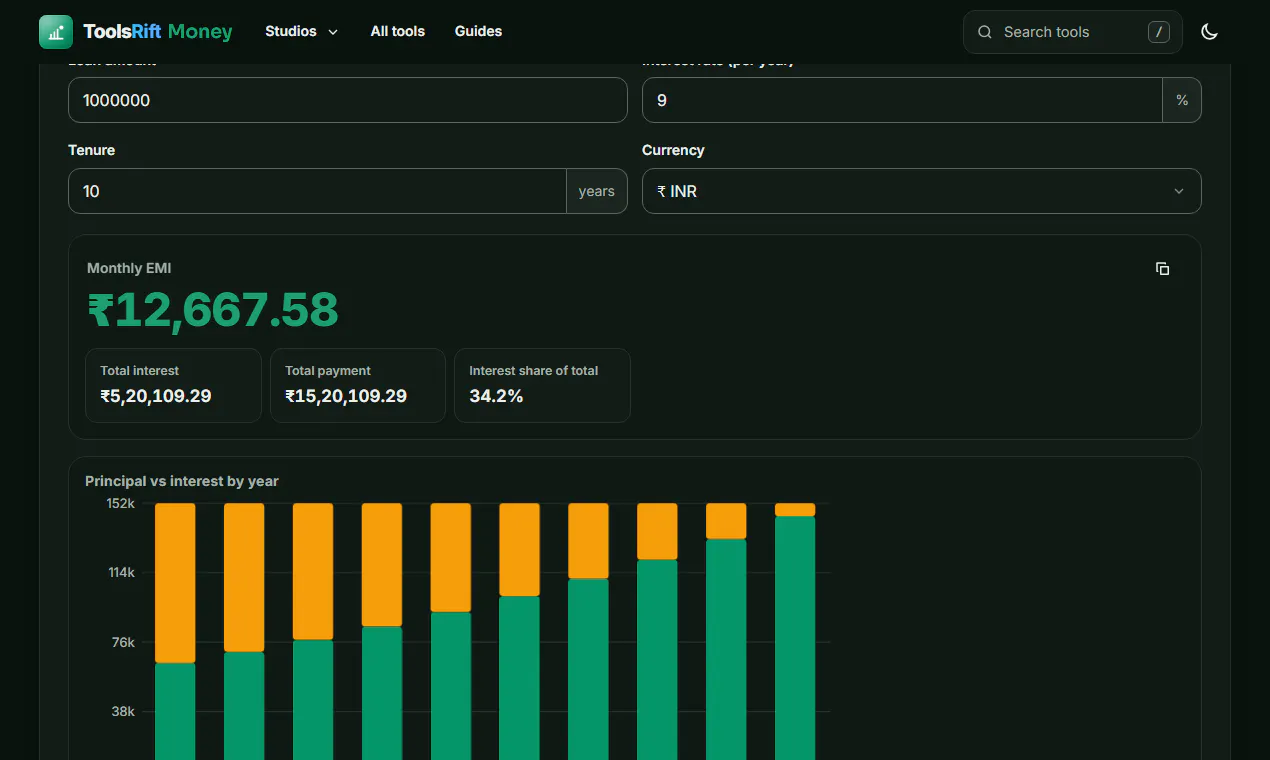Click the search magnifier icon

pos(985,32)
